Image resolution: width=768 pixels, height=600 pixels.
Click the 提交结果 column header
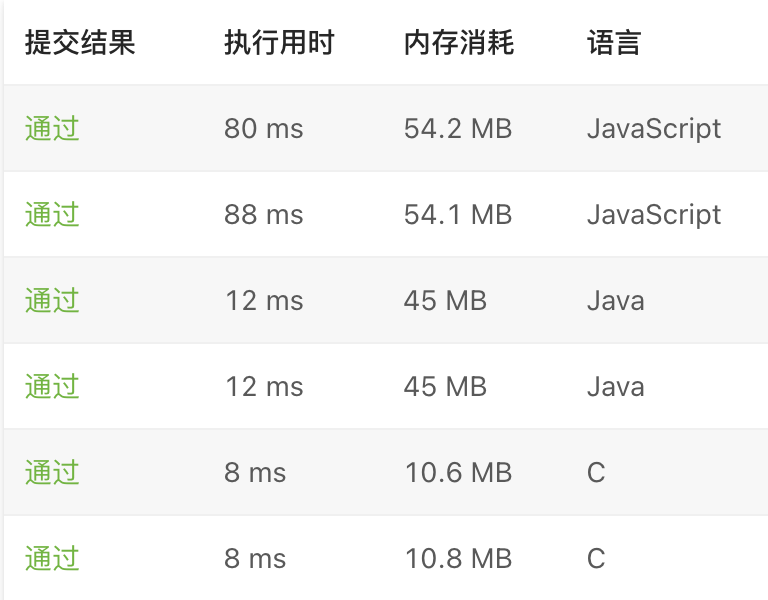(x=80, y=43)
